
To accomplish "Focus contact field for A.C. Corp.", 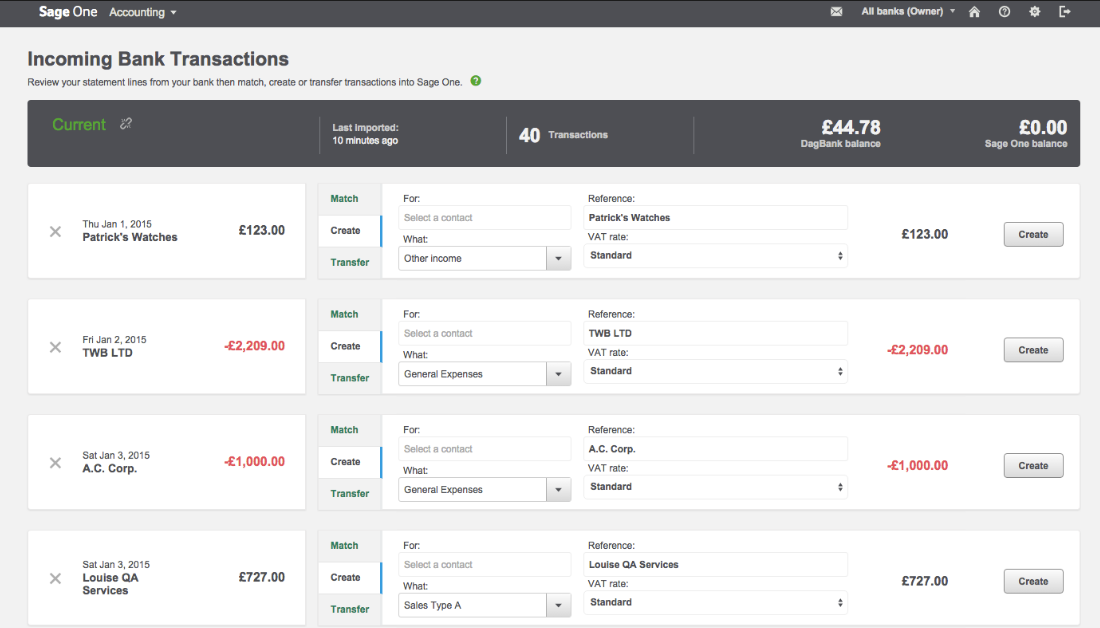I will (485, 449).
